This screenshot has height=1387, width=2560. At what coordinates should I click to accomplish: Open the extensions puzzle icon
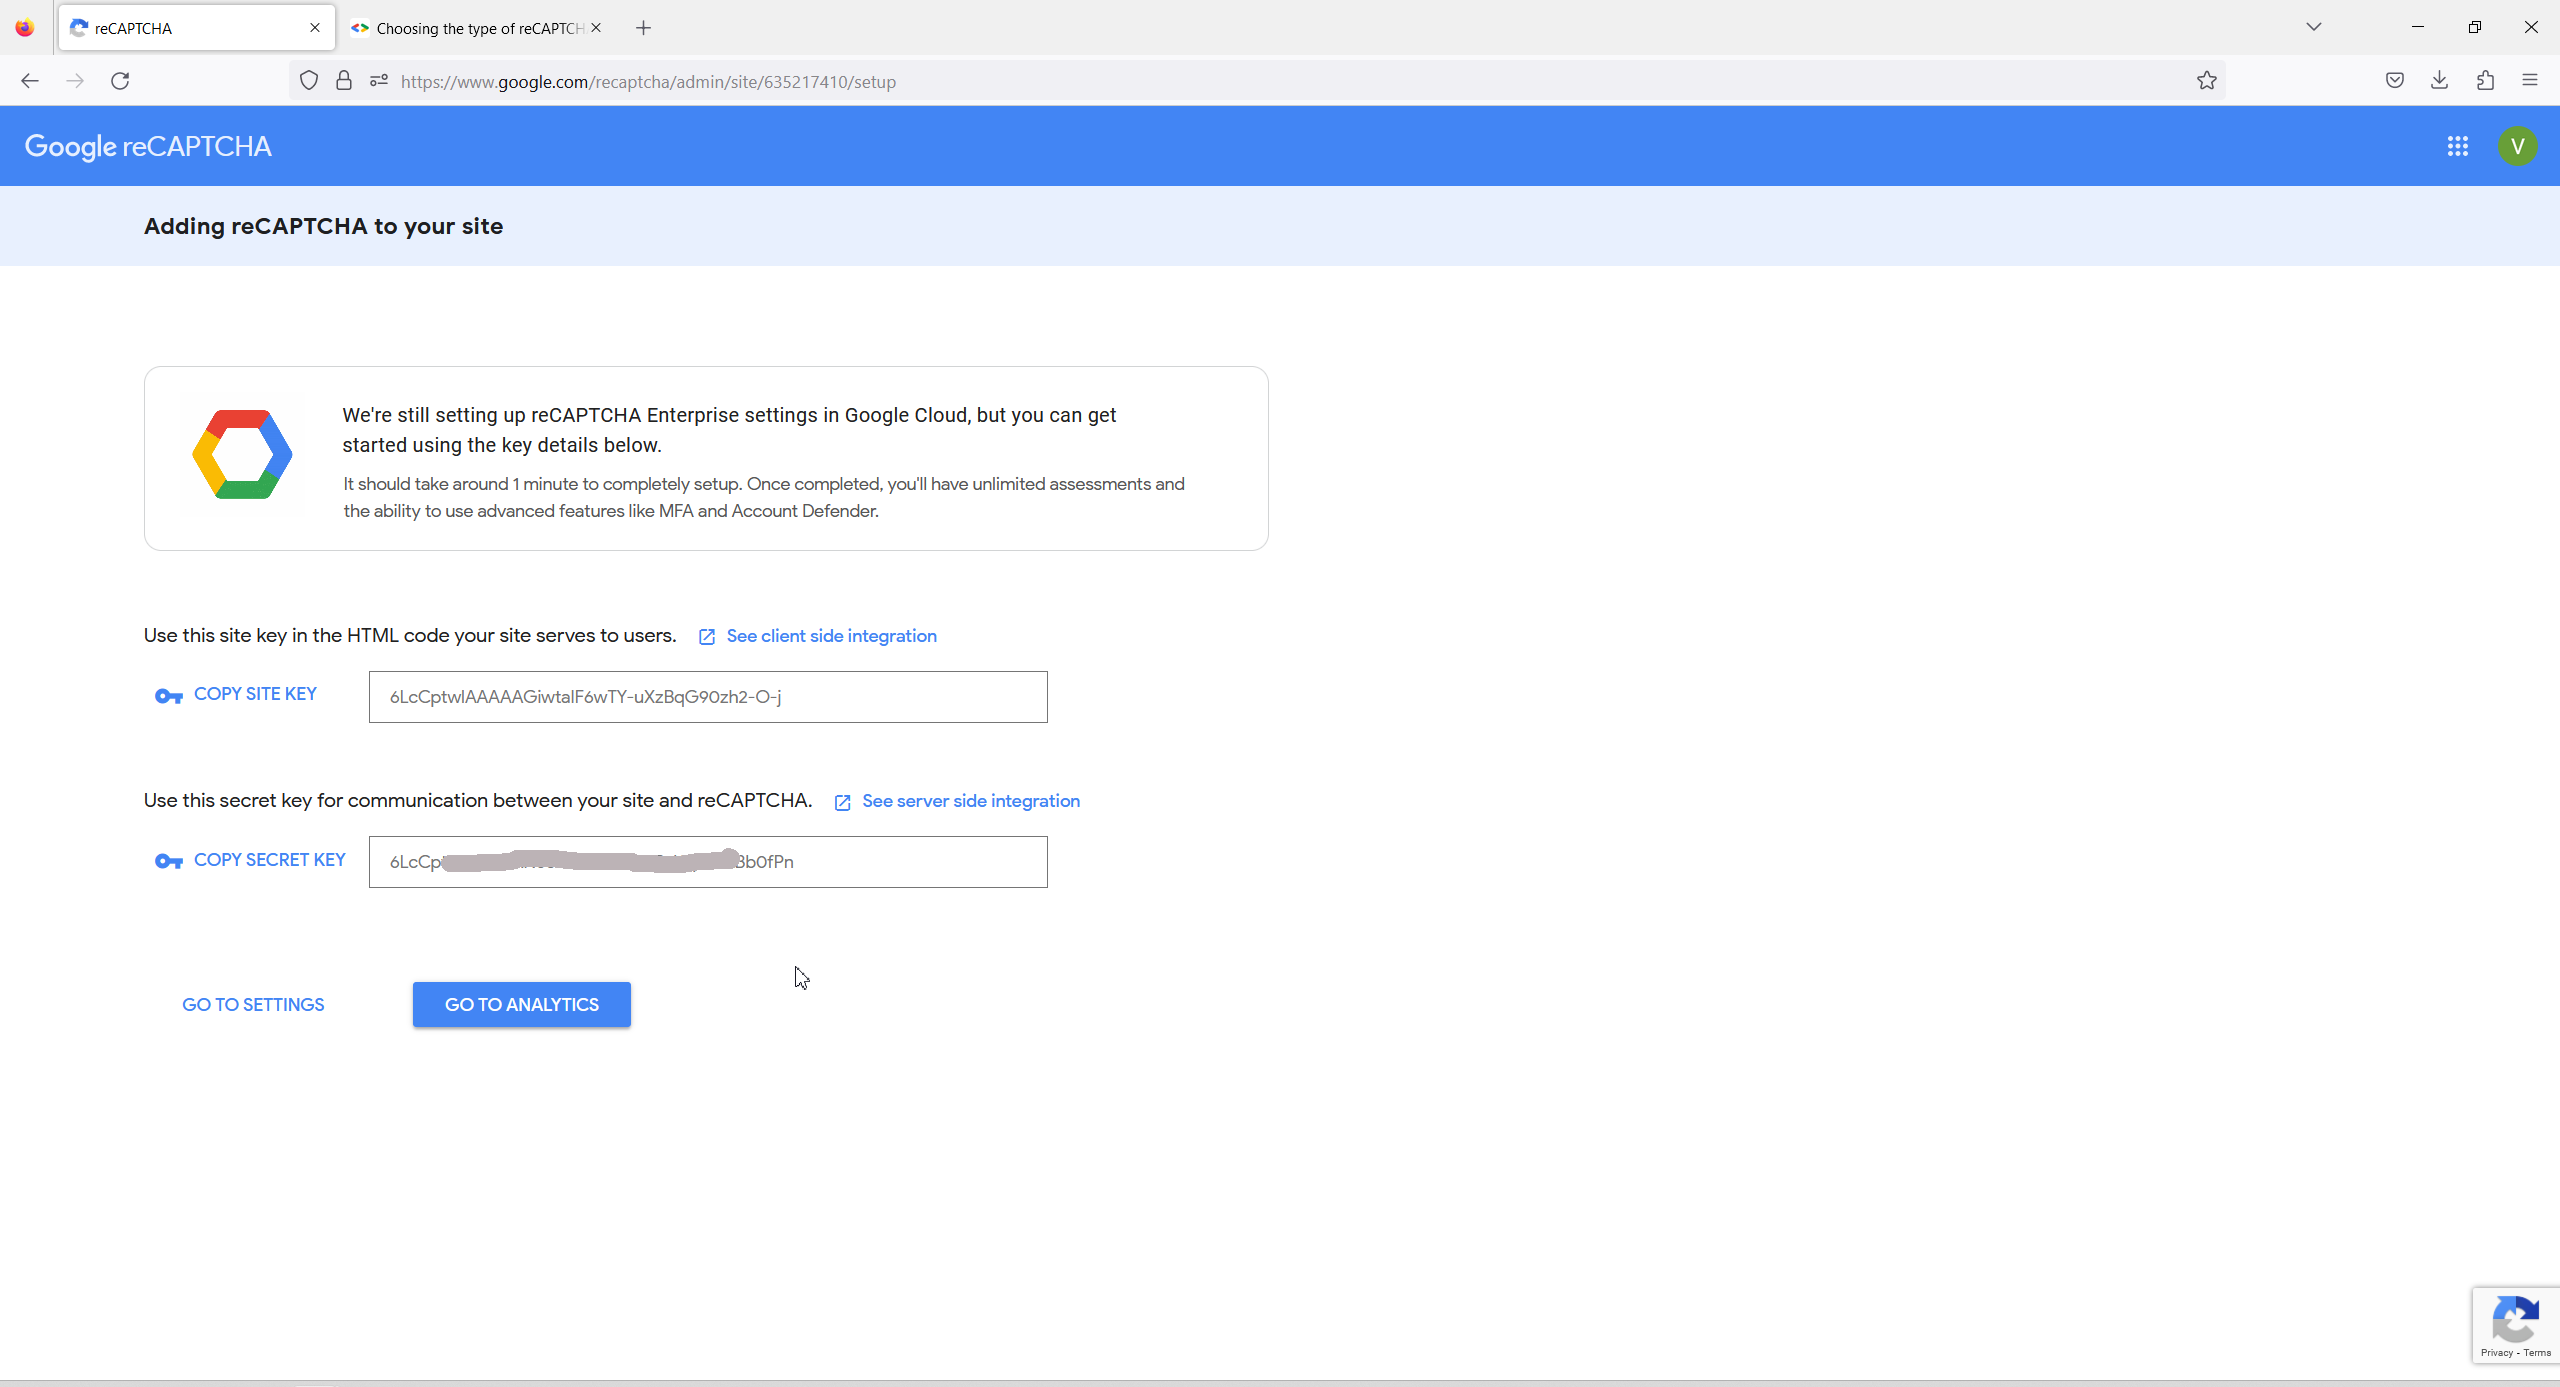(x=2485, y=81)
